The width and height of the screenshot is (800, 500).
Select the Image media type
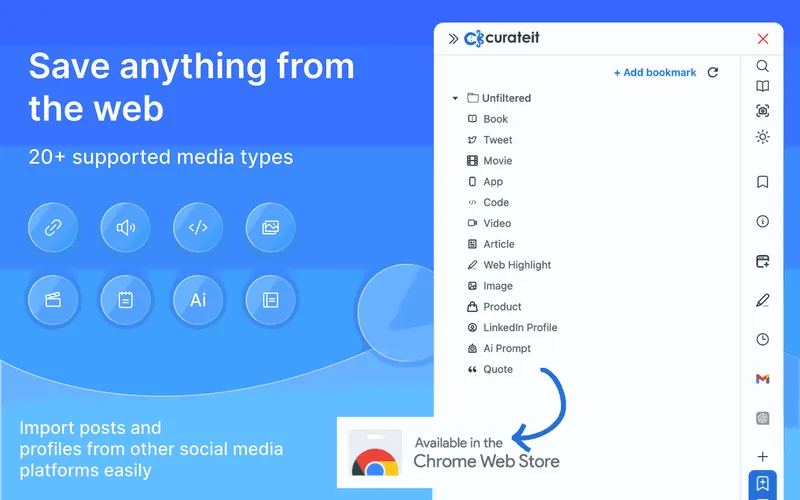(x=490, y=286)
